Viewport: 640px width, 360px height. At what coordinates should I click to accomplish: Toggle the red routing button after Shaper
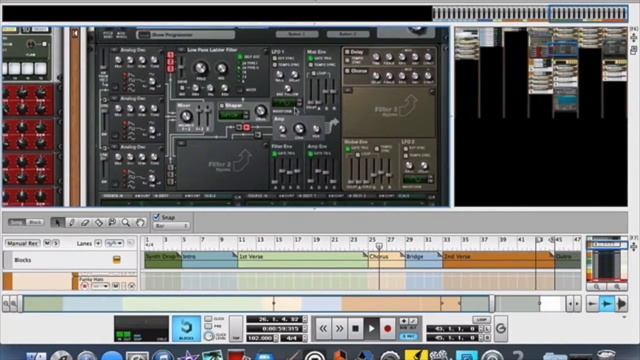[x=247, y=128]
